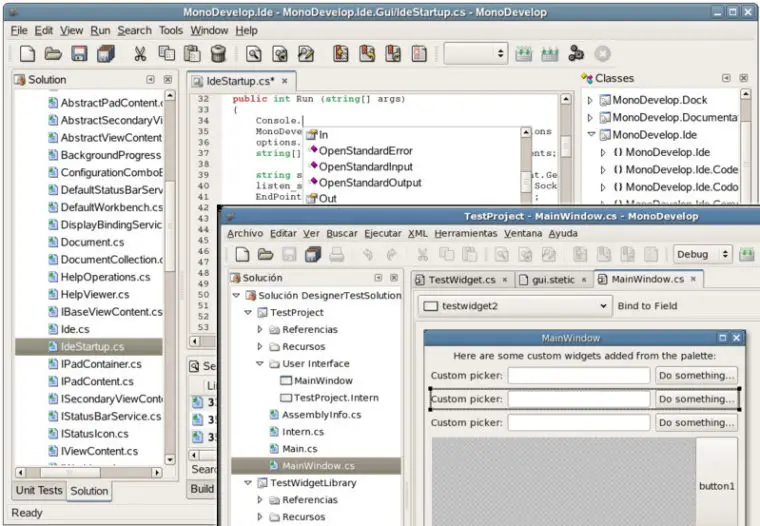760x526 pixels.
Task: Close the IdeStartup.cs editor tab
Action: click(284, 81)
